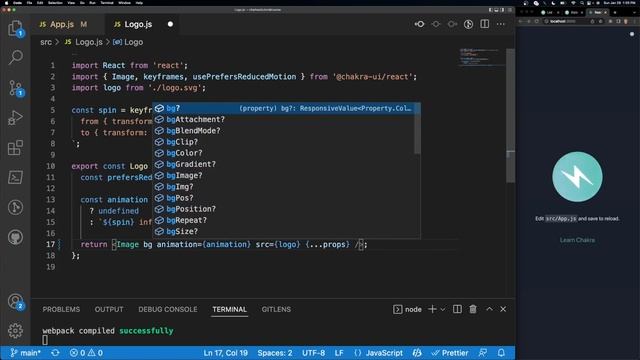Switch to the Logo.js tab
Viewport: 640px width, 360px height.
[139, 24]
